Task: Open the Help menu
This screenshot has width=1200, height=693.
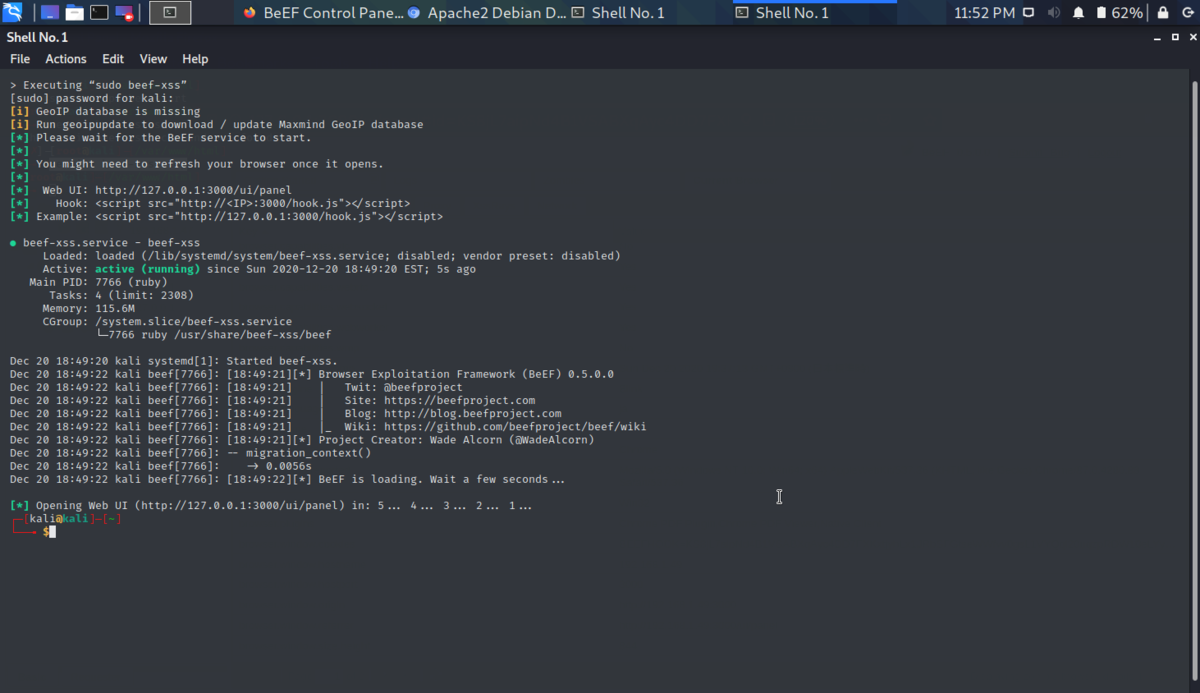Action: pyautogui.click(x=195, y=59)
